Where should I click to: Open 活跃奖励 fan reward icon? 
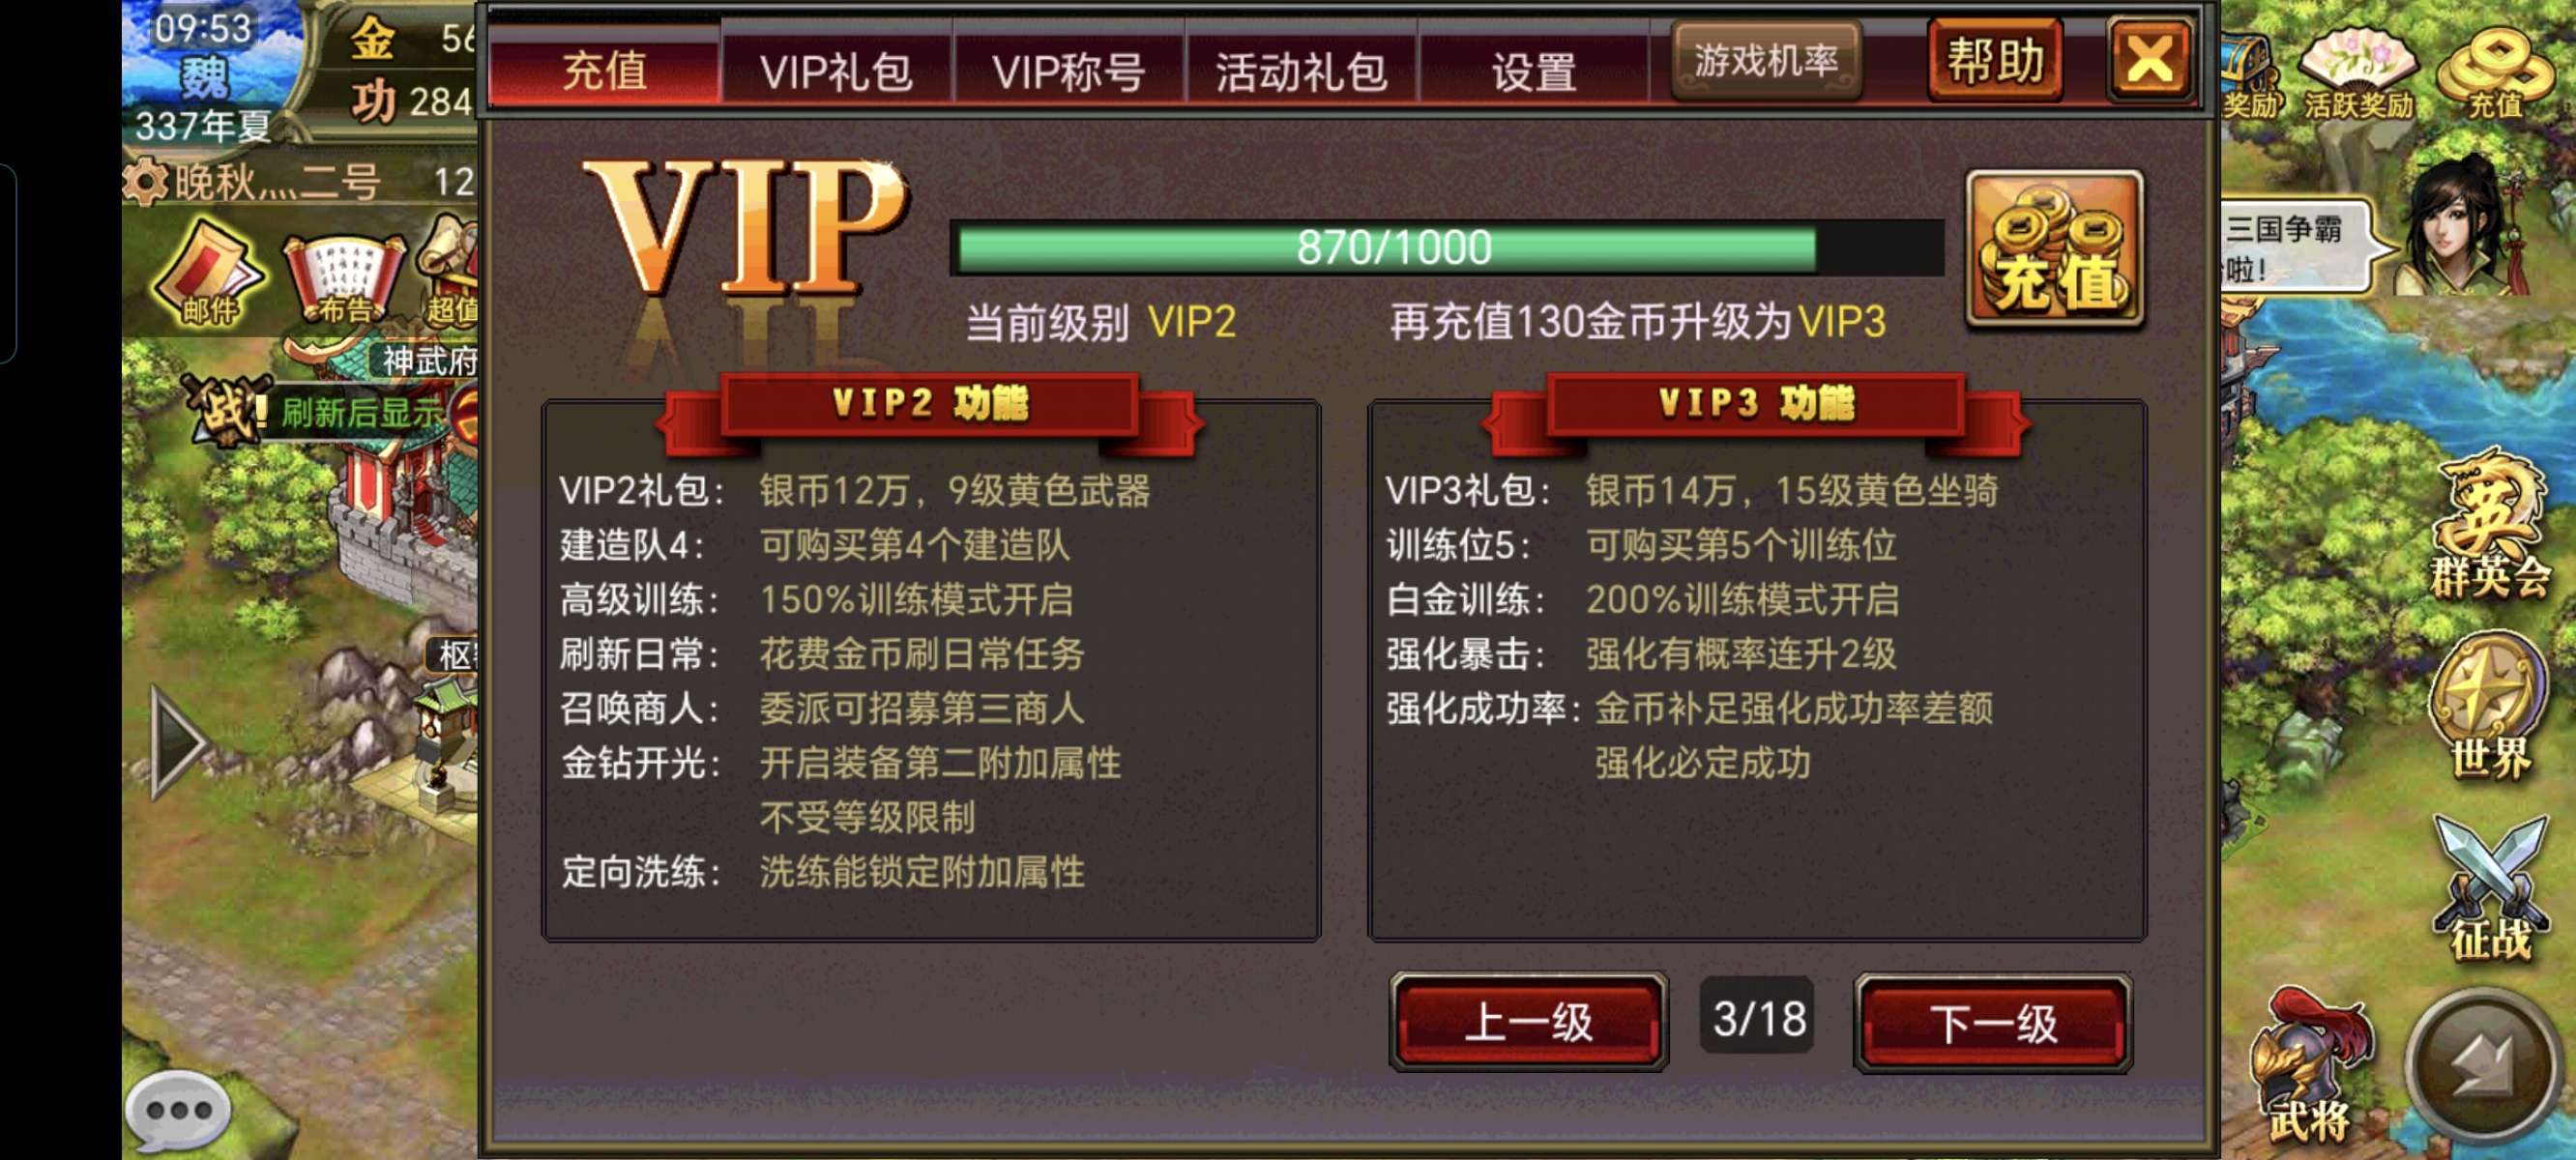[x=2357, y=71]
